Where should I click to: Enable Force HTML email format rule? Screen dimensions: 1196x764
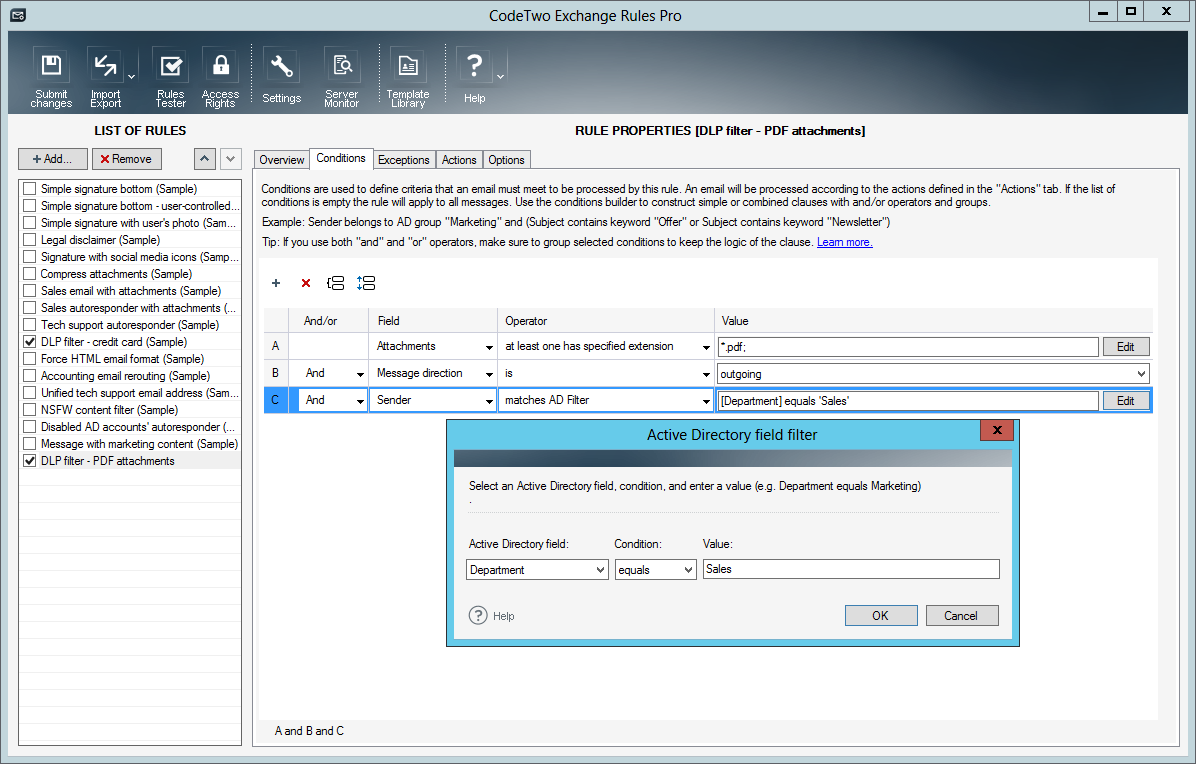tap(30, 358)
